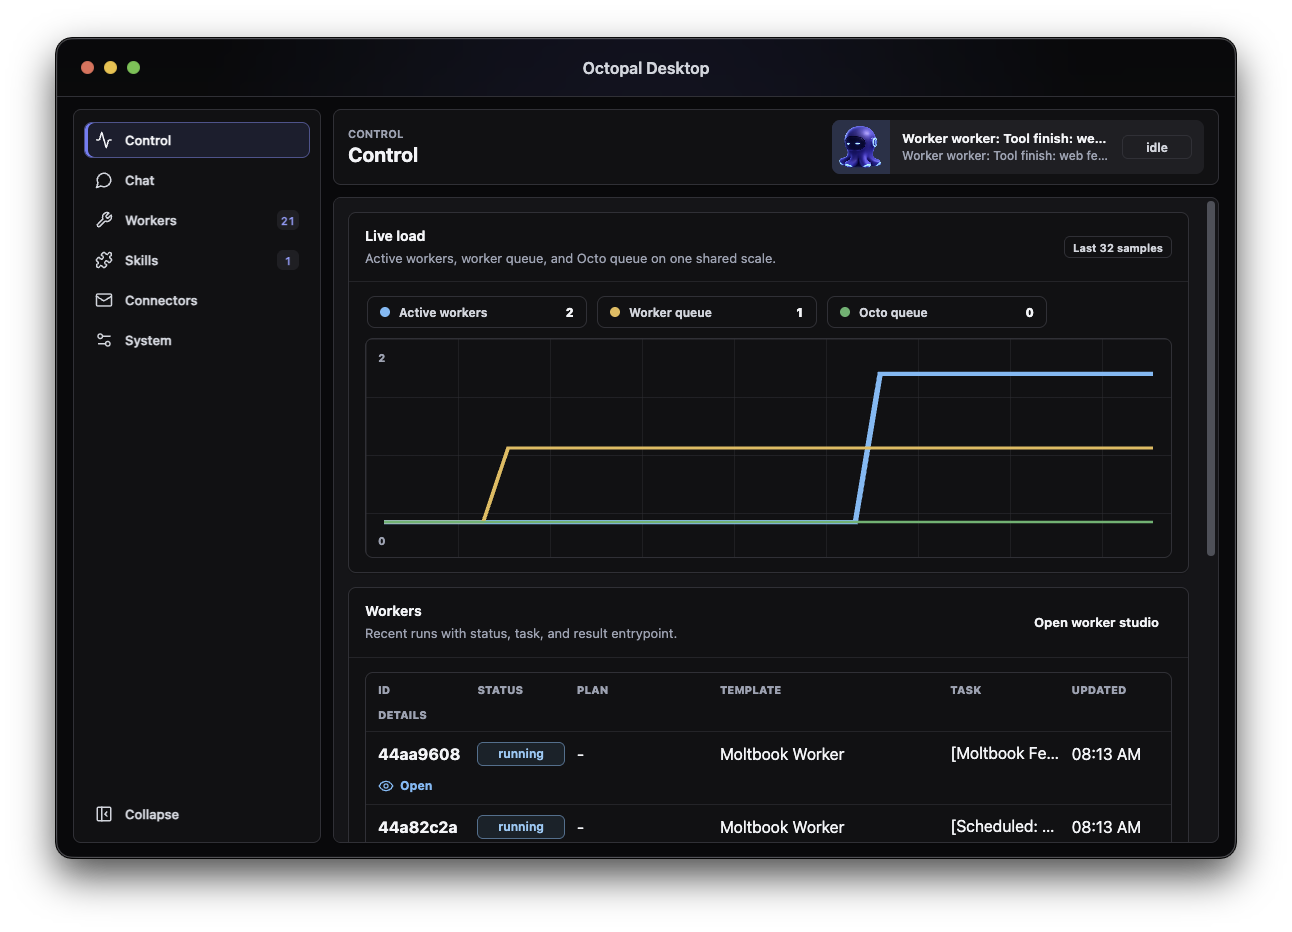Click worker ID 44aa9608

pos(419,754)
